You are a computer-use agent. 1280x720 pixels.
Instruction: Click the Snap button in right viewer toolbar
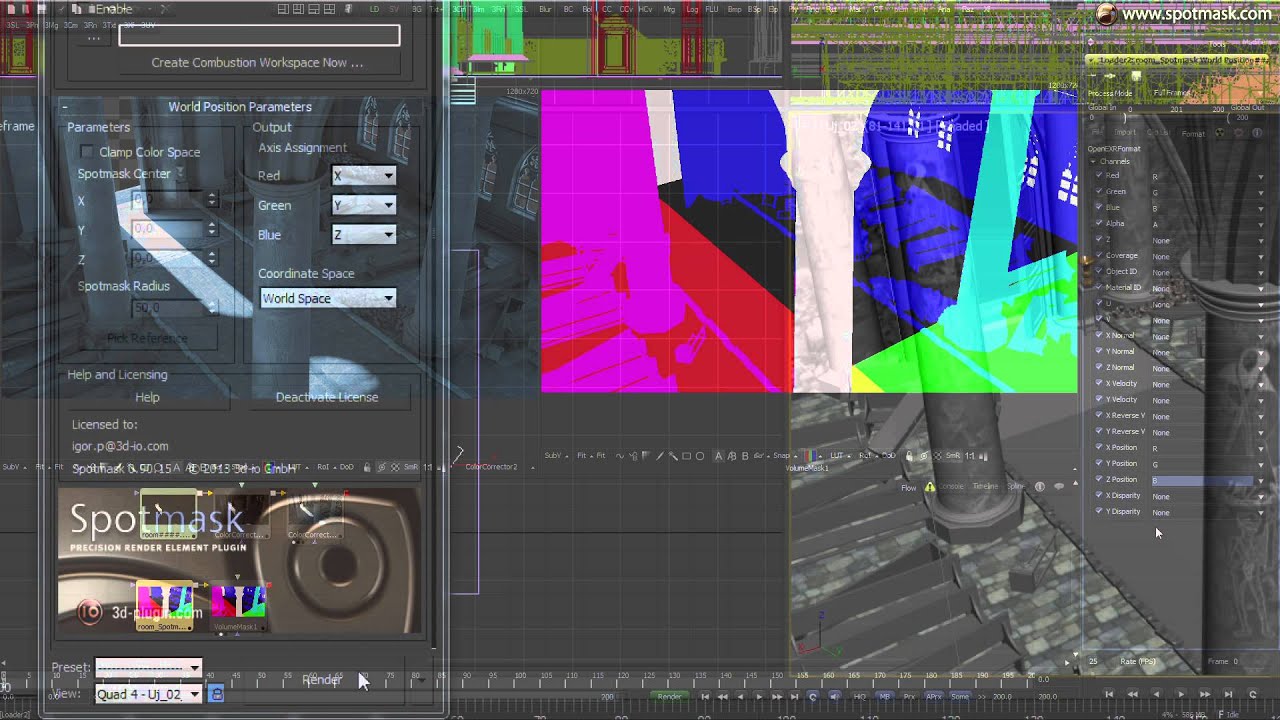(781, 455)
